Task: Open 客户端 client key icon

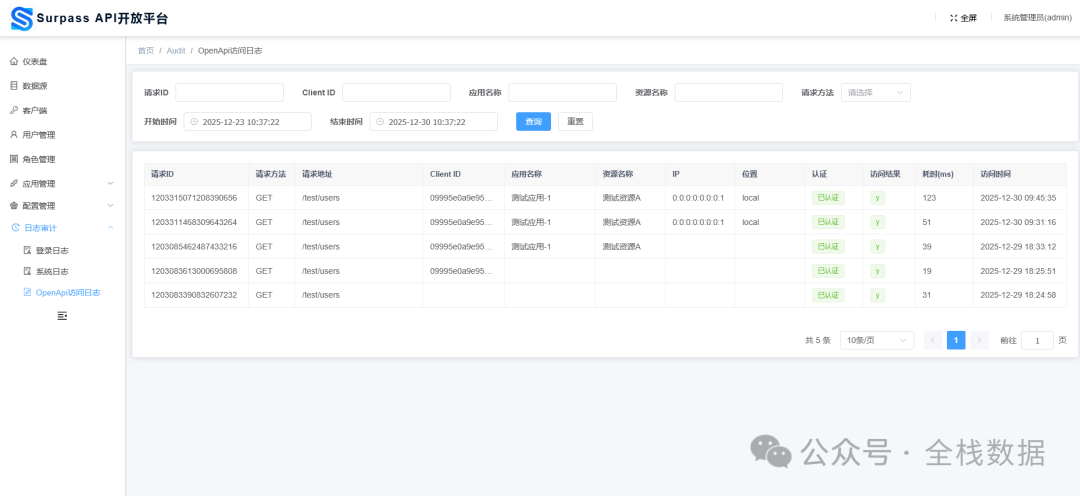Action: pos(14,110)
